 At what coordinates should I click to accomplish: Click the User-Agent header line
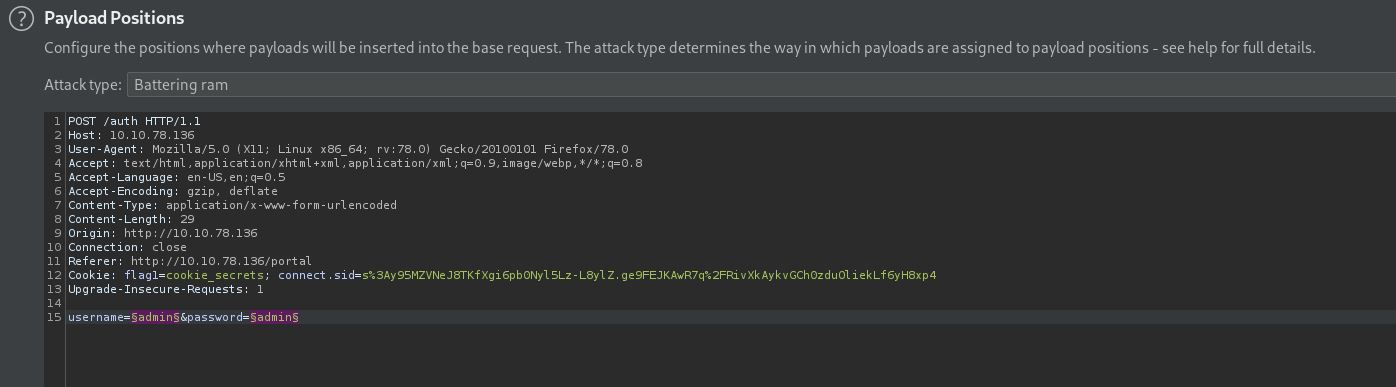point(348,149)
